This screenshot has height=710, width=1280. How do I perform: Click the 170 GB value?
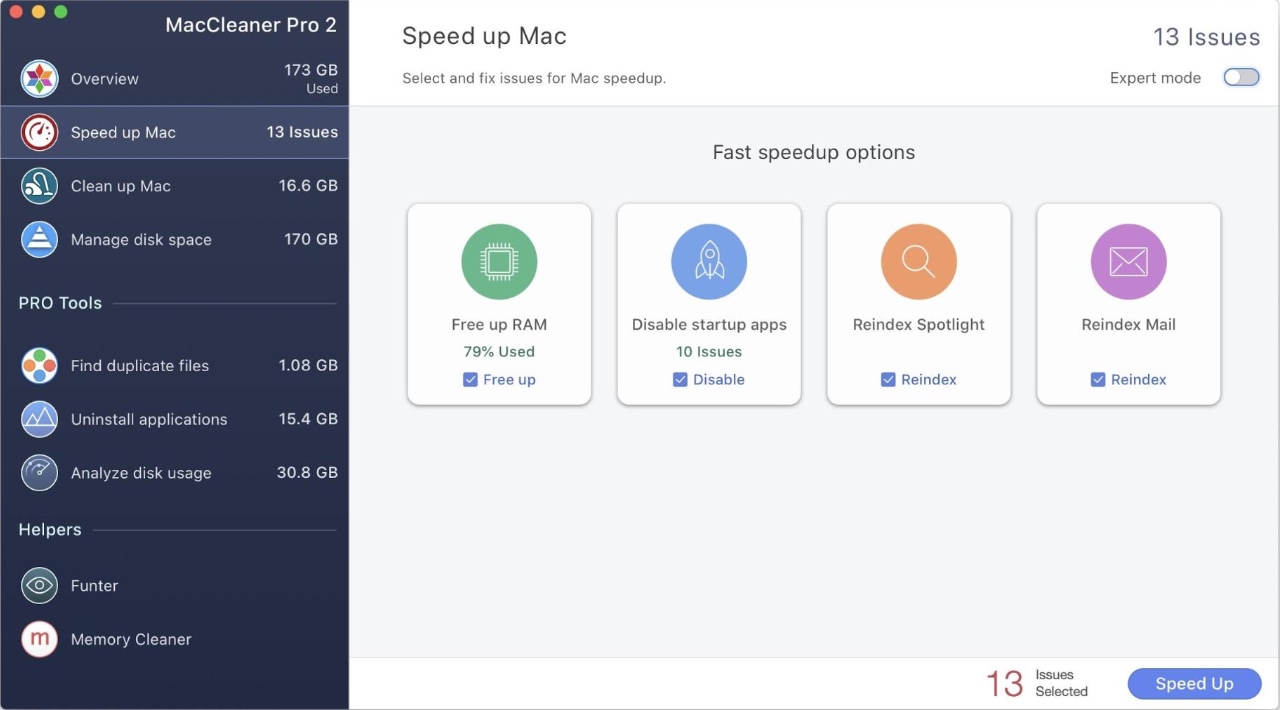pos(311,239)
